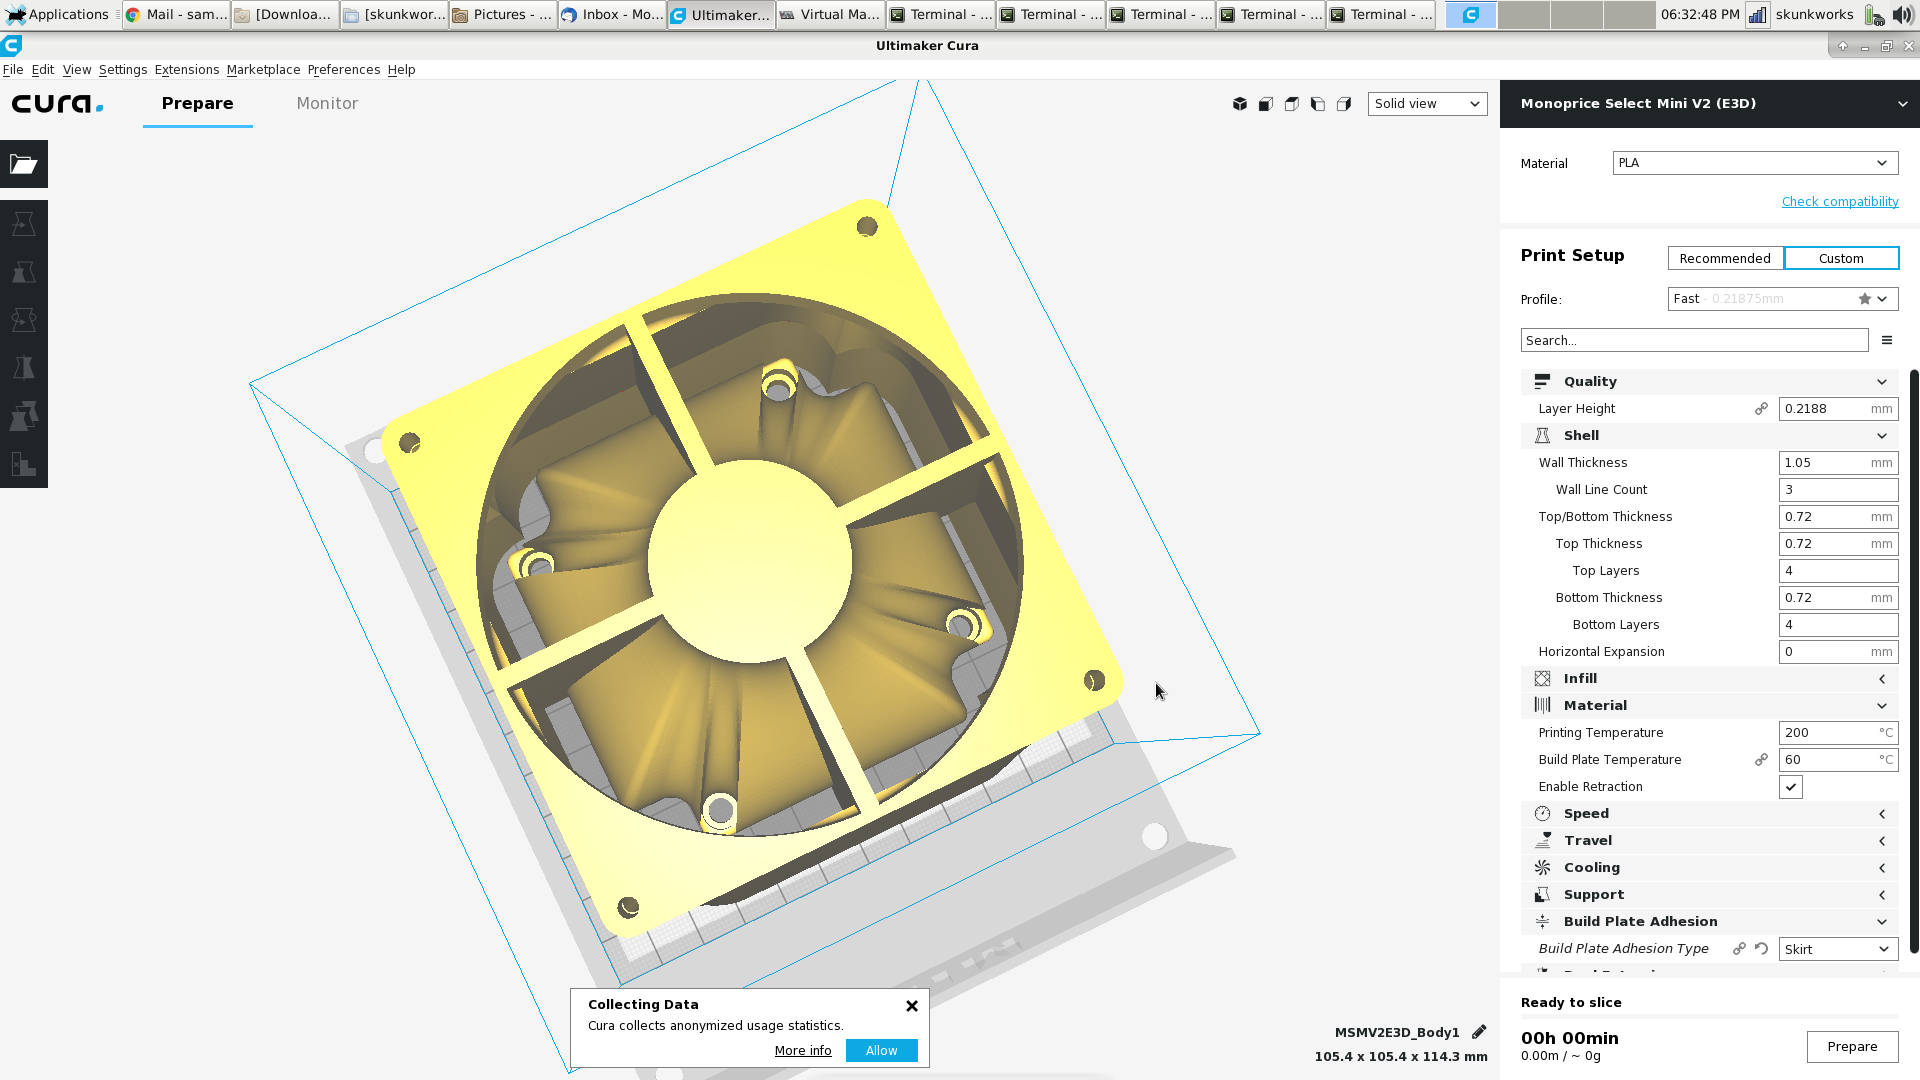Open the Monoprice Select Mini V2 printer selector
Viewport: 1920px width, 1080px height.
(x=1710, y=104)
